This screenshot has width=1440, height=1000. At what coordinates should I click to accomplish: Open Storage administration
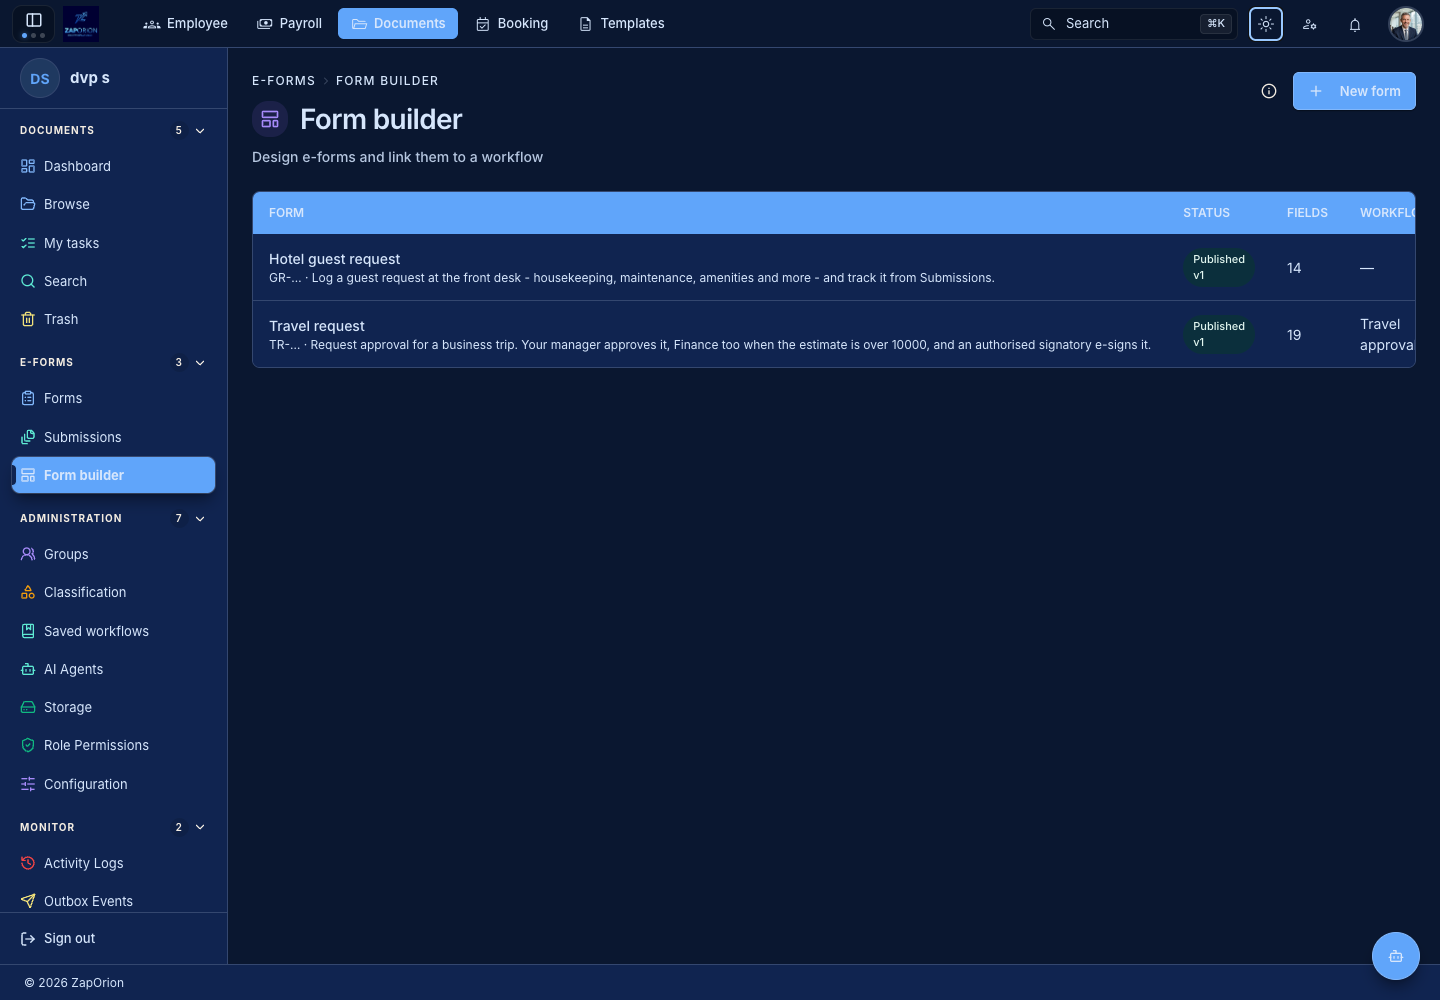[x=113, y=707]
